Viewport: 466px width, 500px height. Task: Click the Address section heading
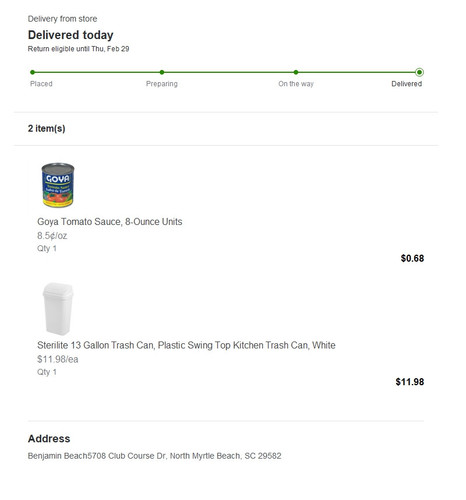49,439
